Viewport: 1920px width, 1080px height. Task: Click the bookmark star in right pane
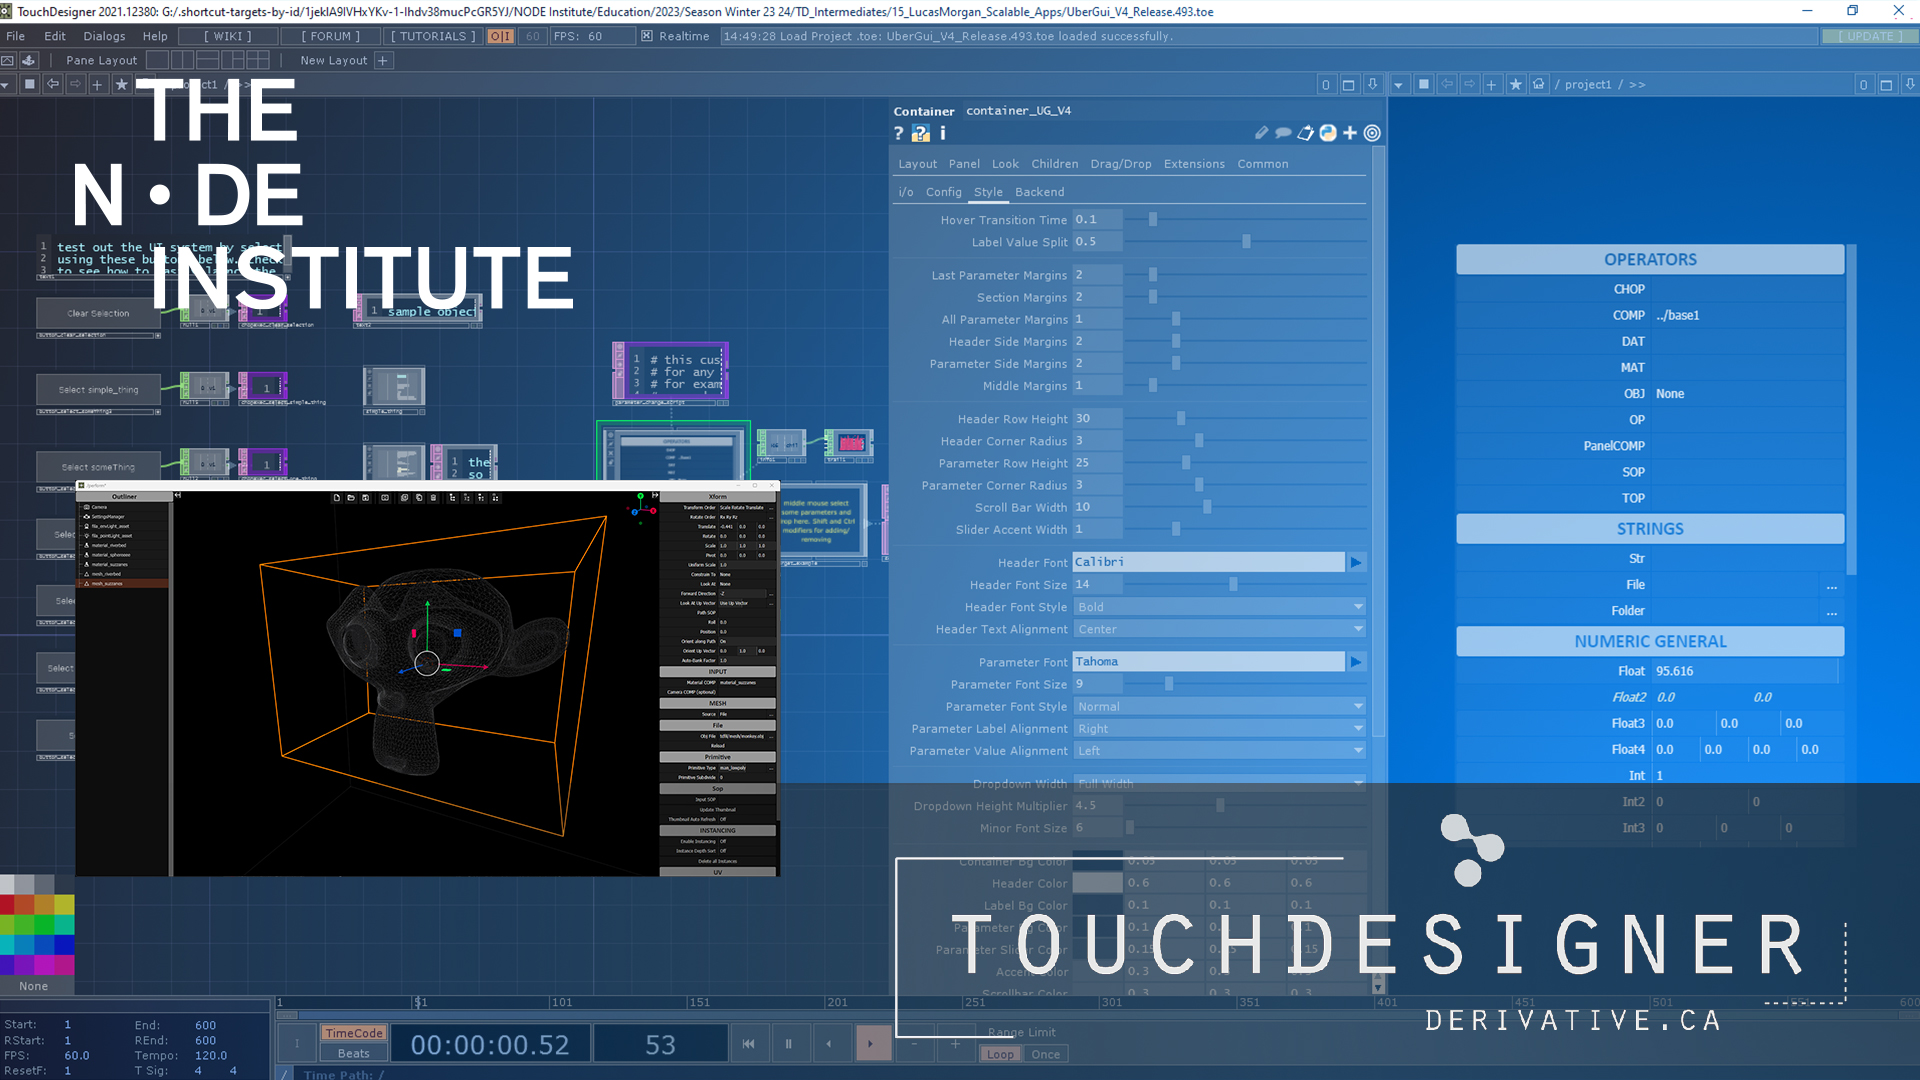coord(1516,85)
